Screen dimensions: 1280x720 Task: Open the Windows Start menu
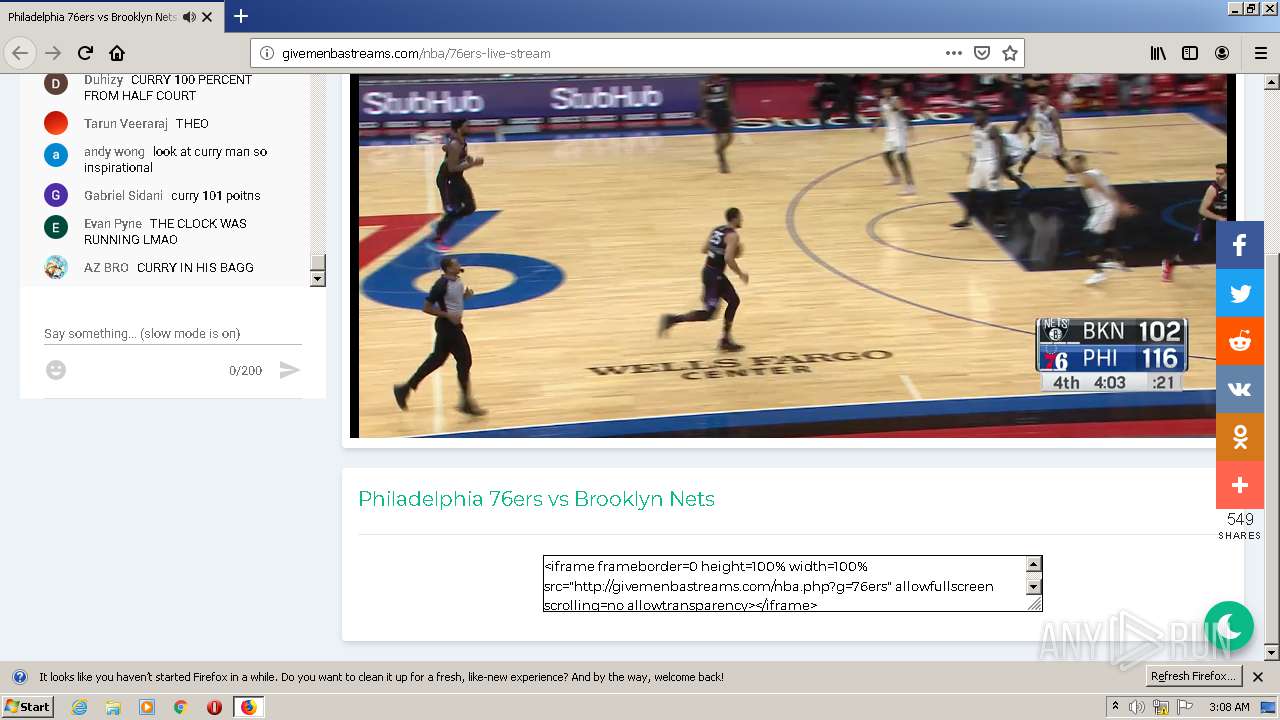[x=27, y=706]
